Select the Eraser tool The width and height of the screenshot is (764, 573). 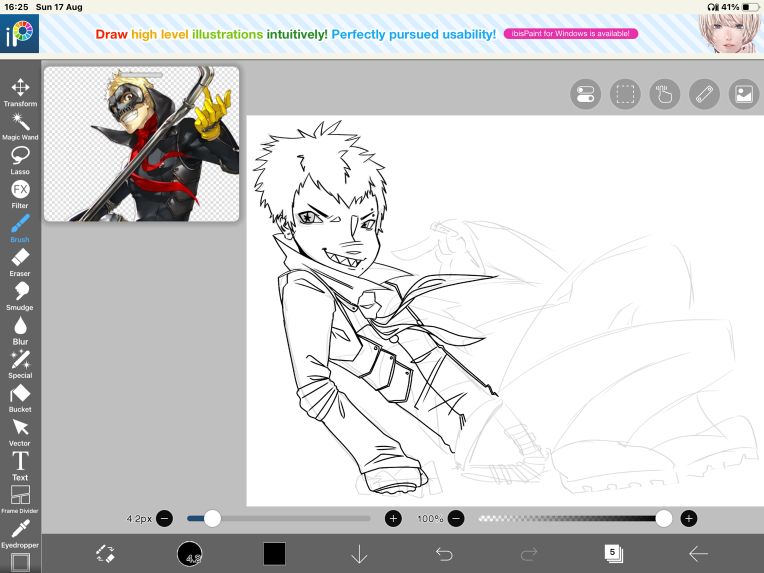click(20, 263)
